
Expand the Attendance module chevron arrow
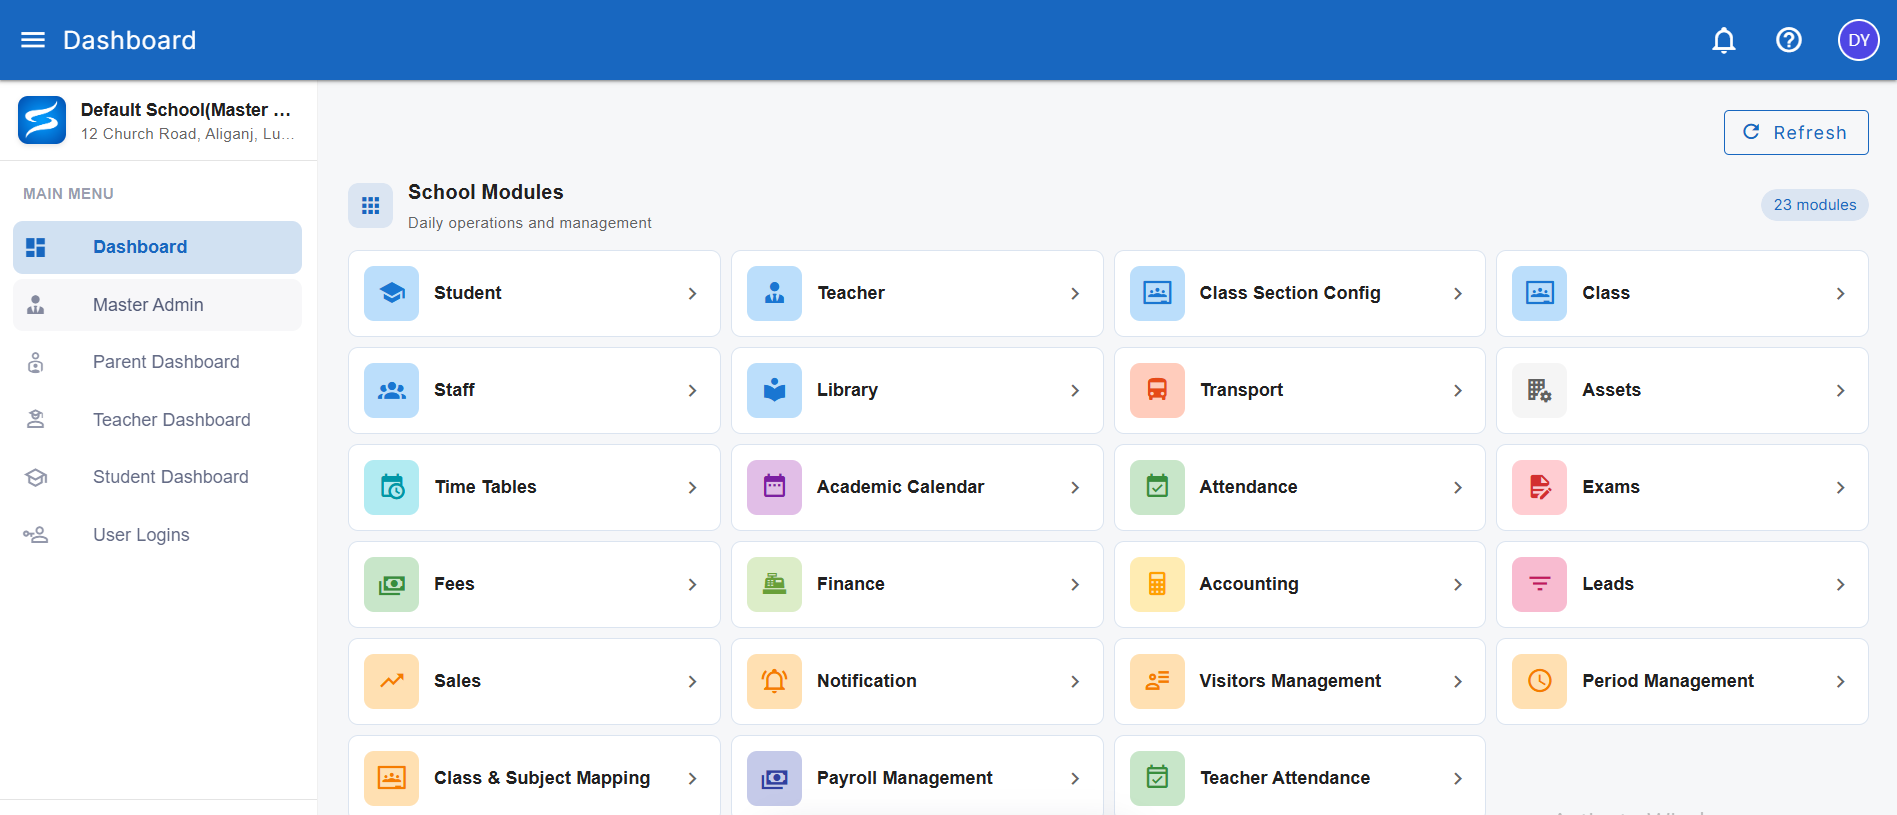tap(1458, 487)
